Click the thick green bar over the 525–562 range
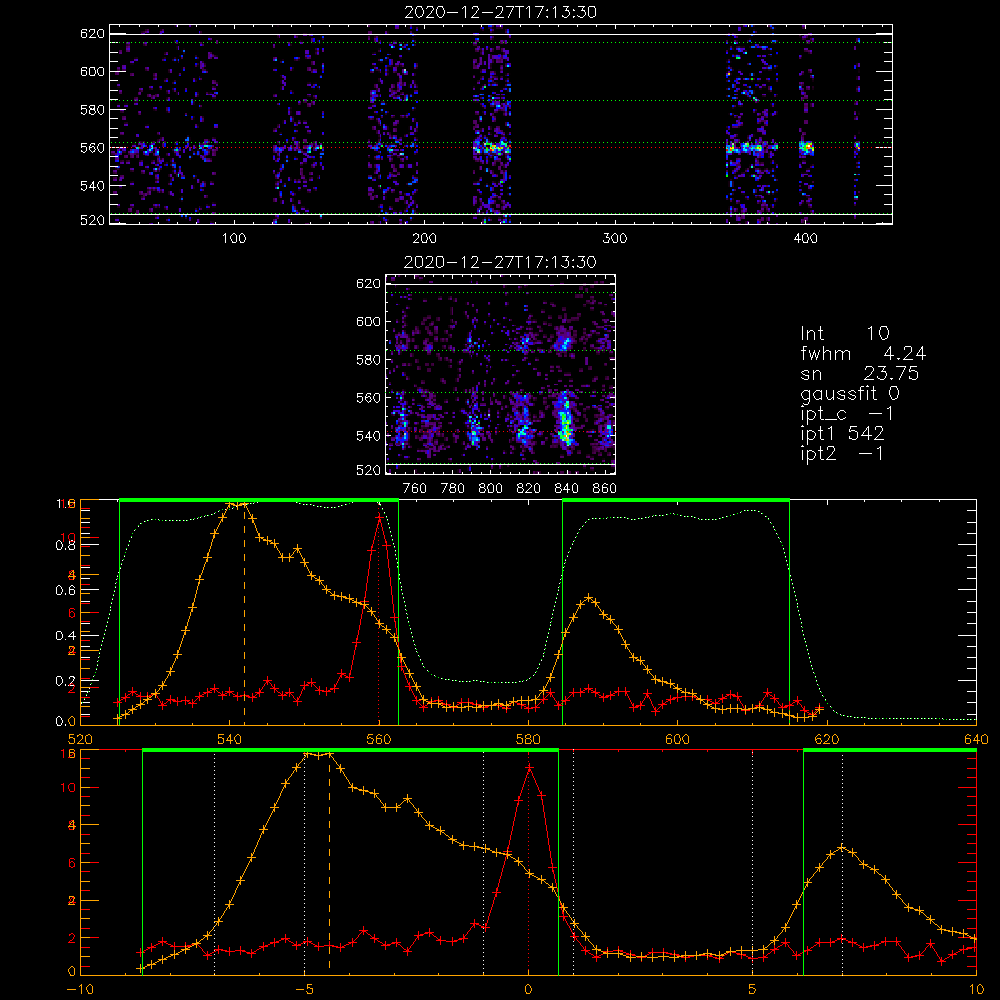 click(259, 500)
